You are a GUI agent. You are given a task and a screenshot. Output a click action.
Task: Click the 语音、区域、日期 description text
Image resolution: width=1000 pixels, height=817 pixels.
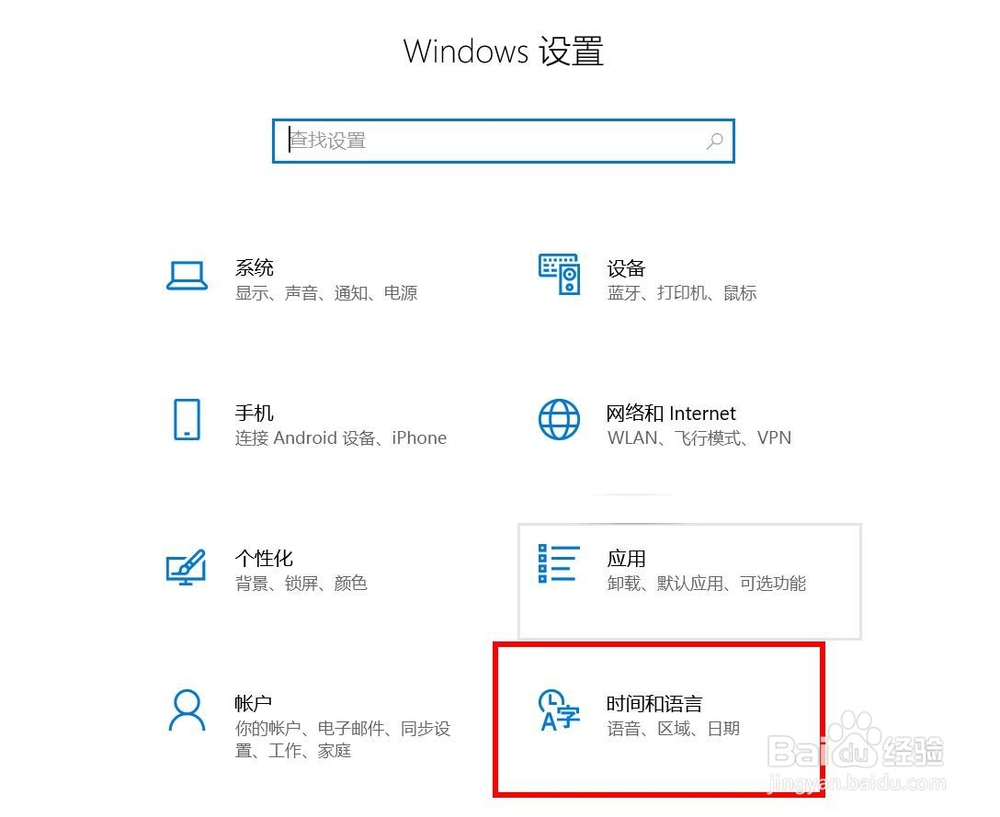(673, 728)
